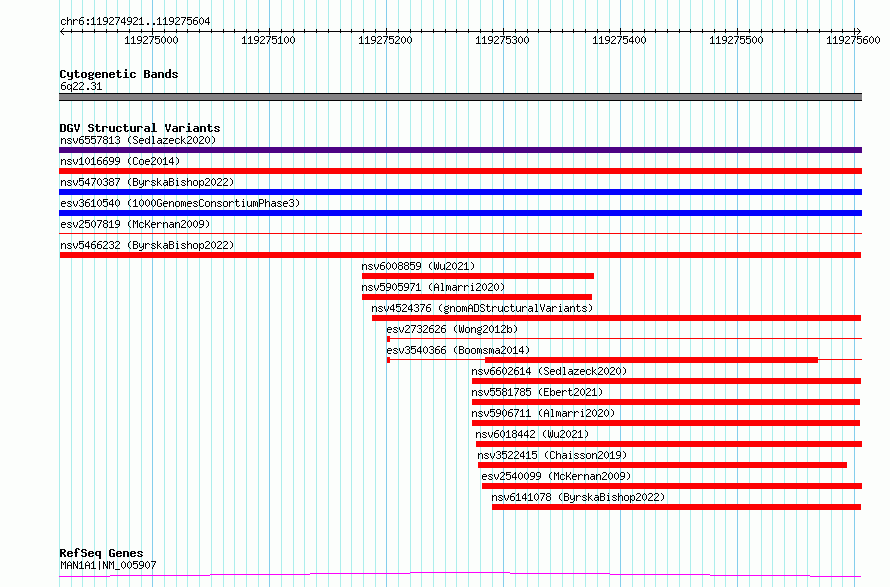The width and height of the screenshot is (890, 587).
Task: Click ruler position 119275100
Action: (268, 40)
